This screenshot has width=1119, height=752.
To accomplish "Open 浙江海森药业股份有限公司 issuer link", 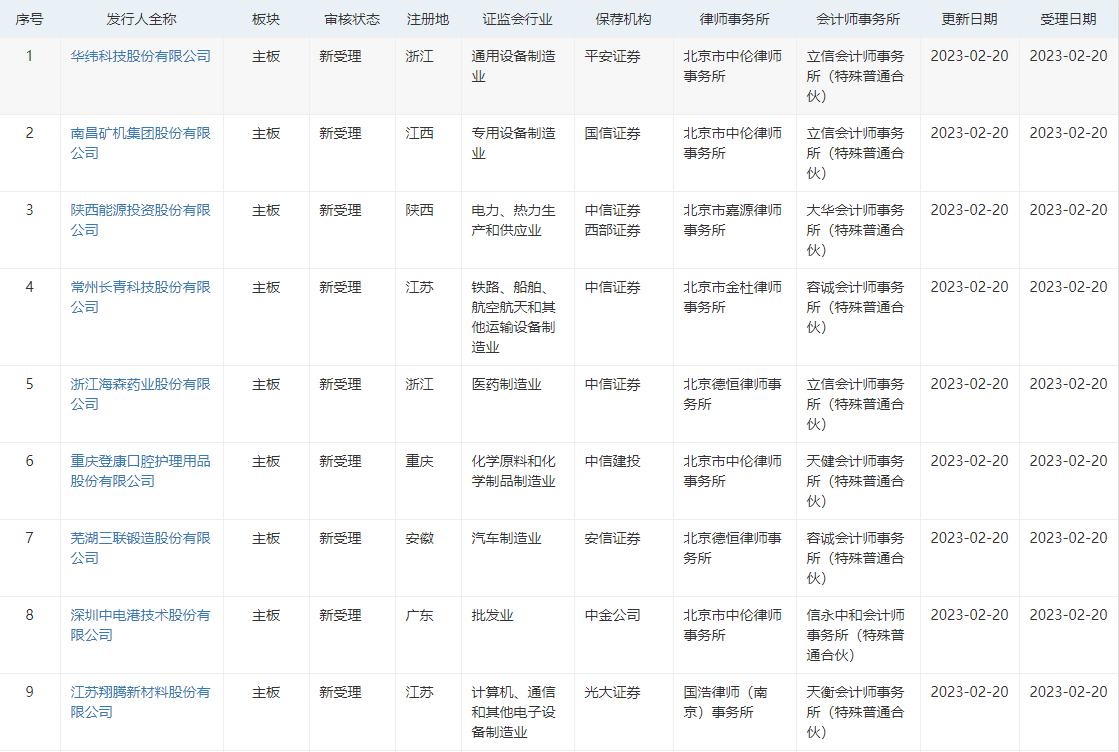I will [x=141, y=395].
